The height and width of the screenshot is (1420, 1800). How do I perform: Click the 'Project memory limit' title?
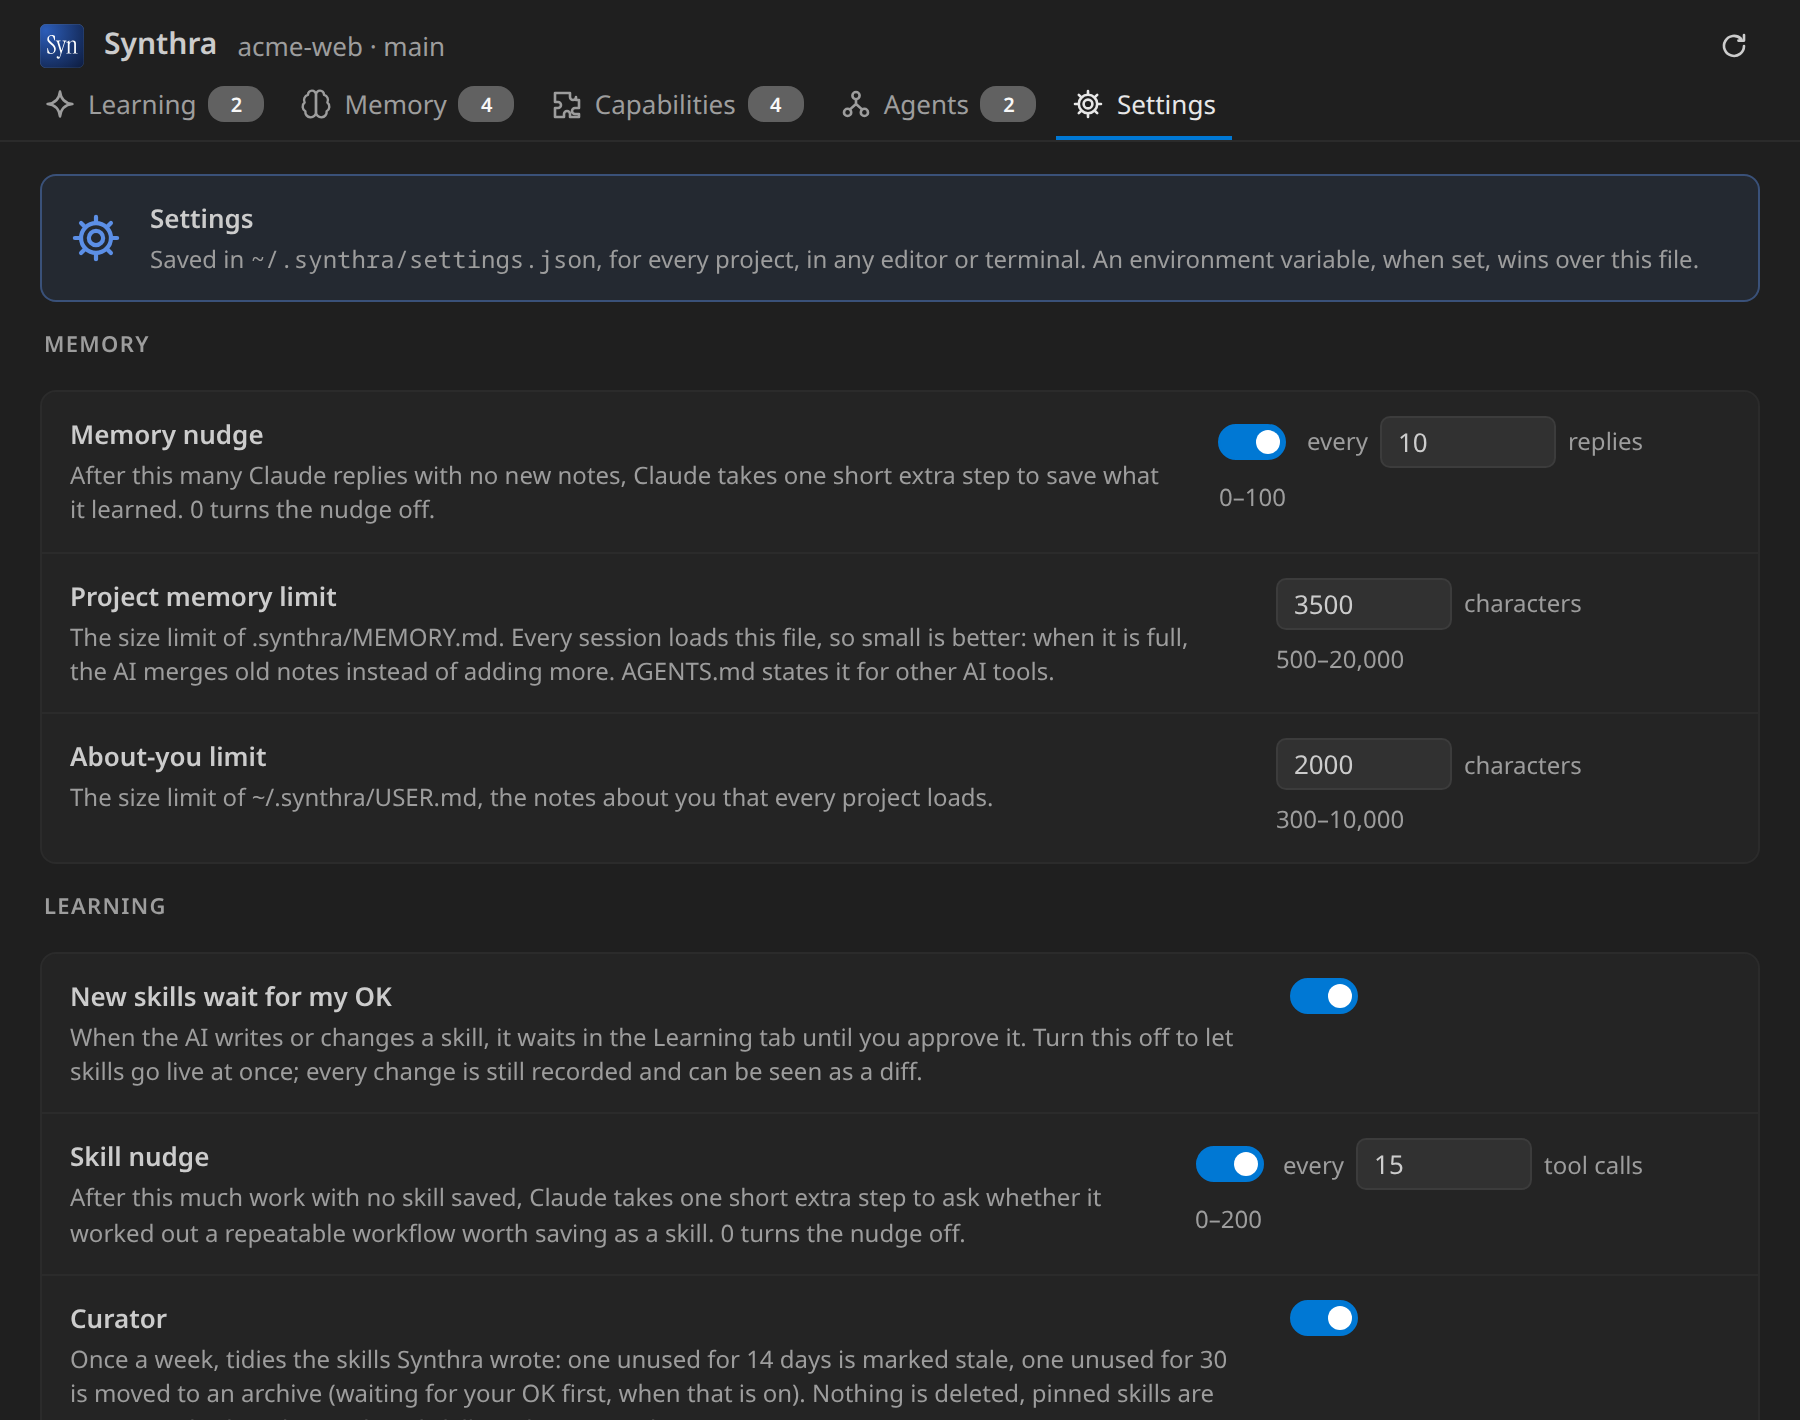pyautogui.click(x=203, y=597)
